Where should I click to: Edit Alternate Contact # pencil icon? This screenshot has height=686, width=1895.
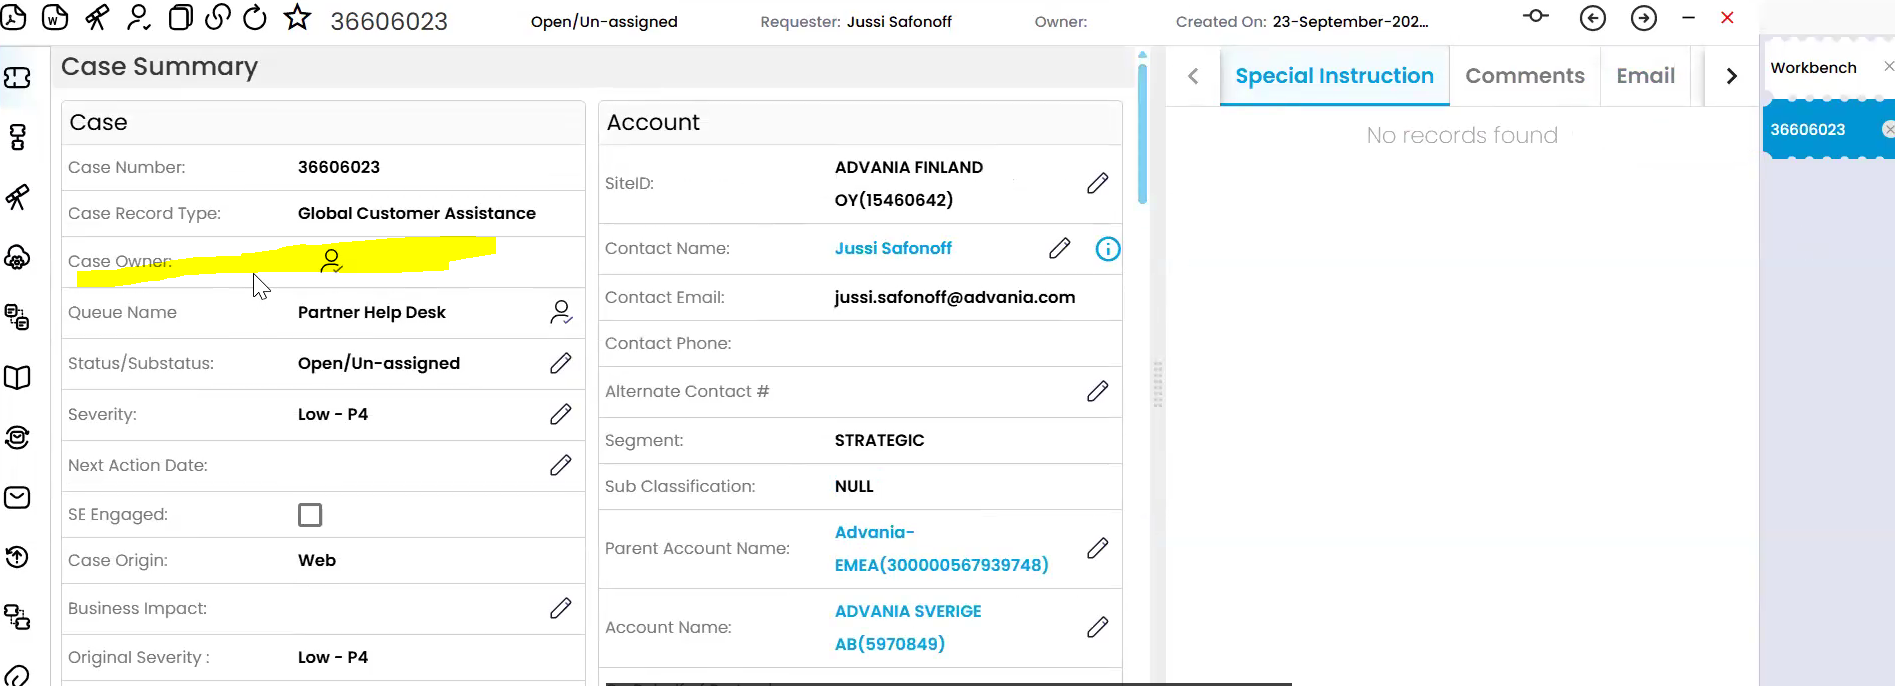tap(1098, 391)
